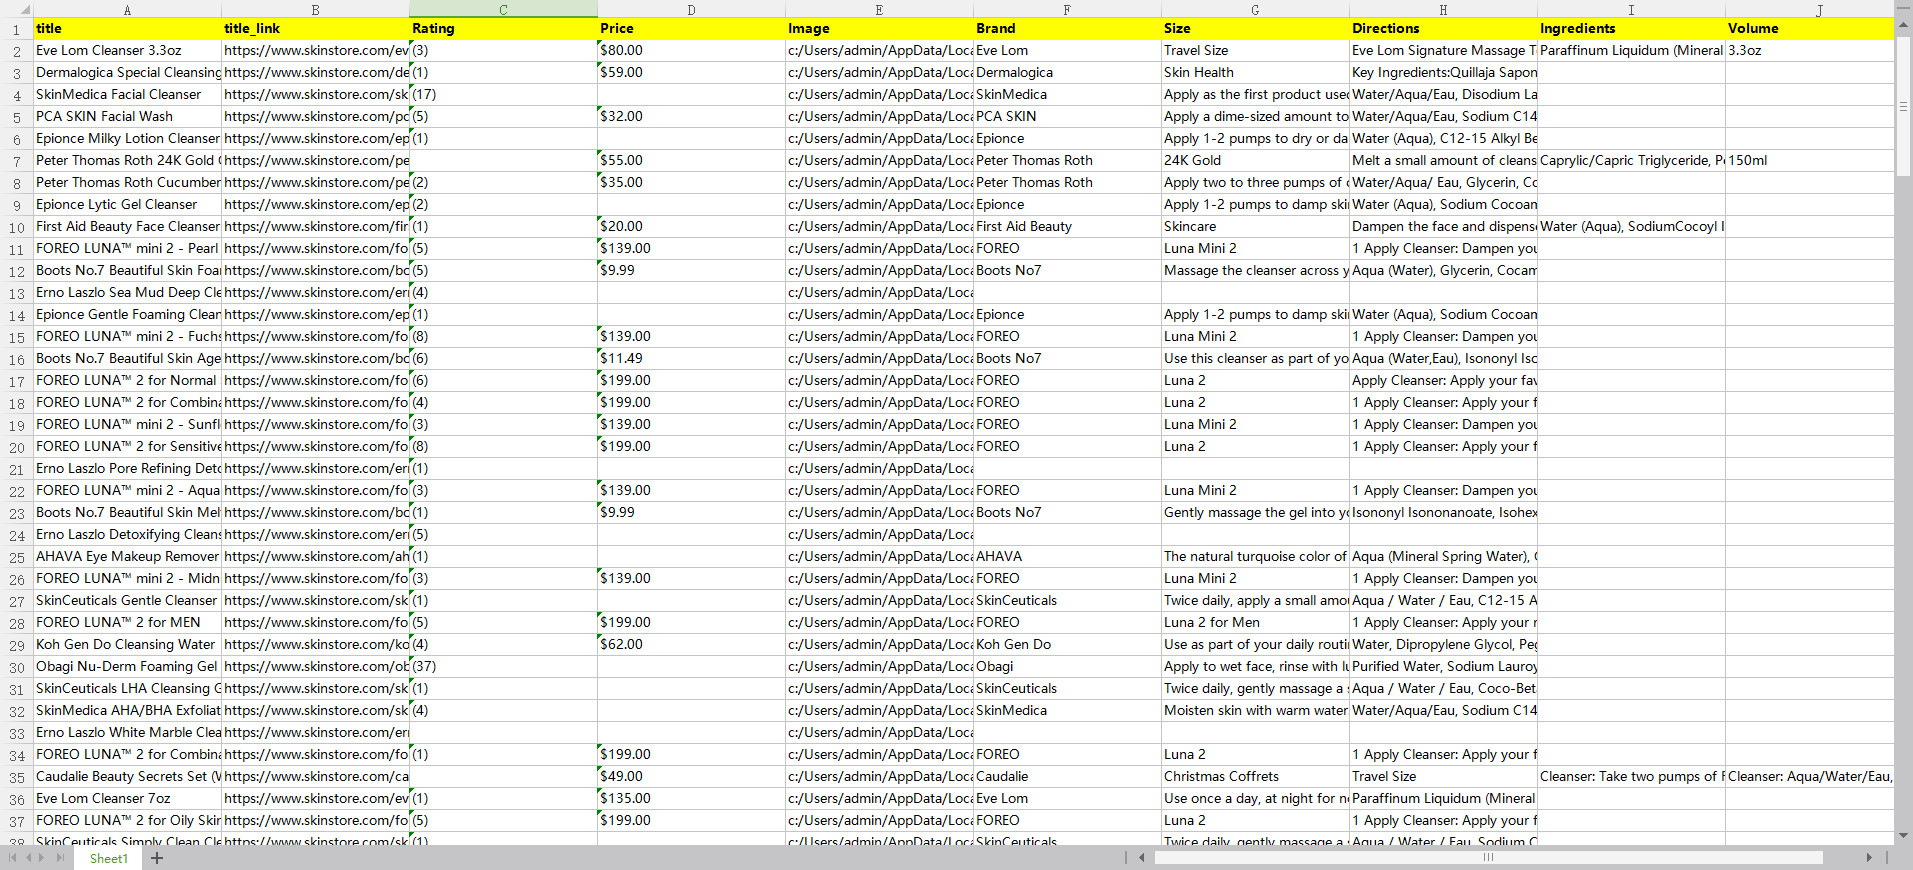
Task: Select column H header
Action: (x=1443, y=9)
